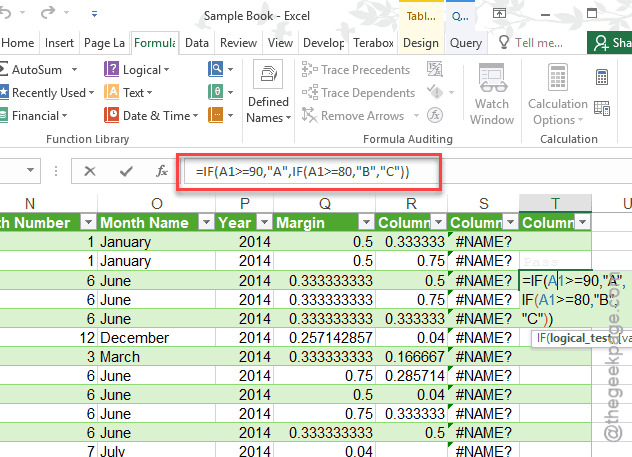
Task: Click the Calculate Now calculator icon
Action: pyautogui.click(x=603, y=77)
